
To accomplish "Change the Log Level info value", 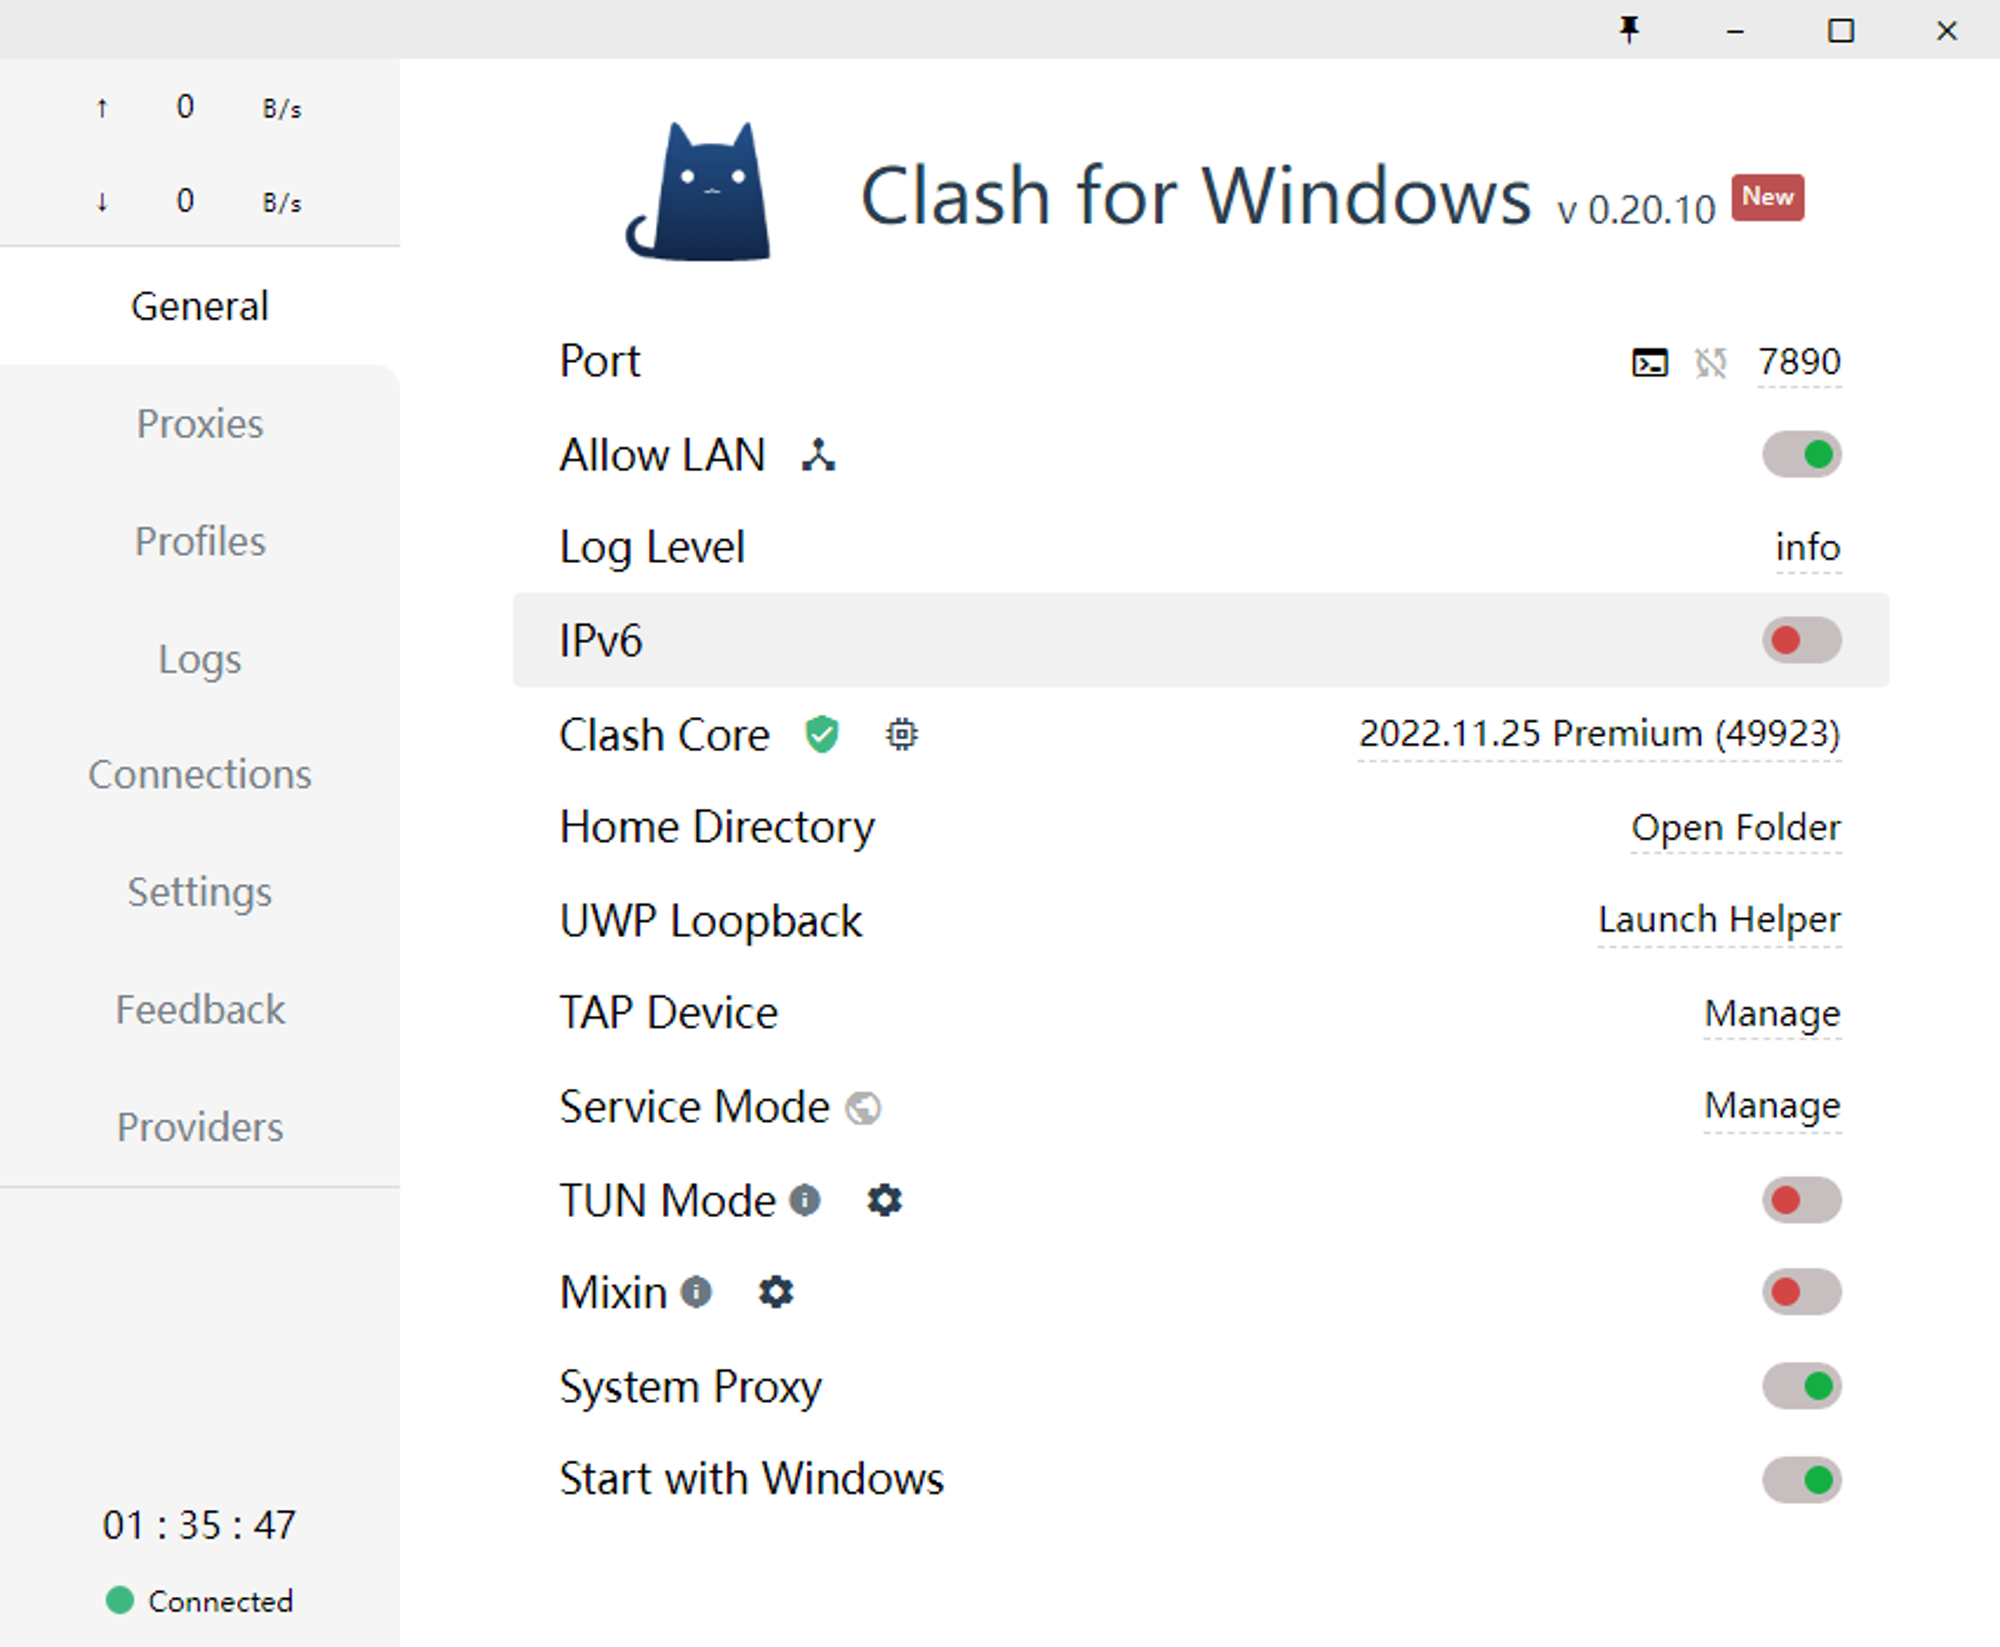I will pyautogui.click(x=1807, y=548).
